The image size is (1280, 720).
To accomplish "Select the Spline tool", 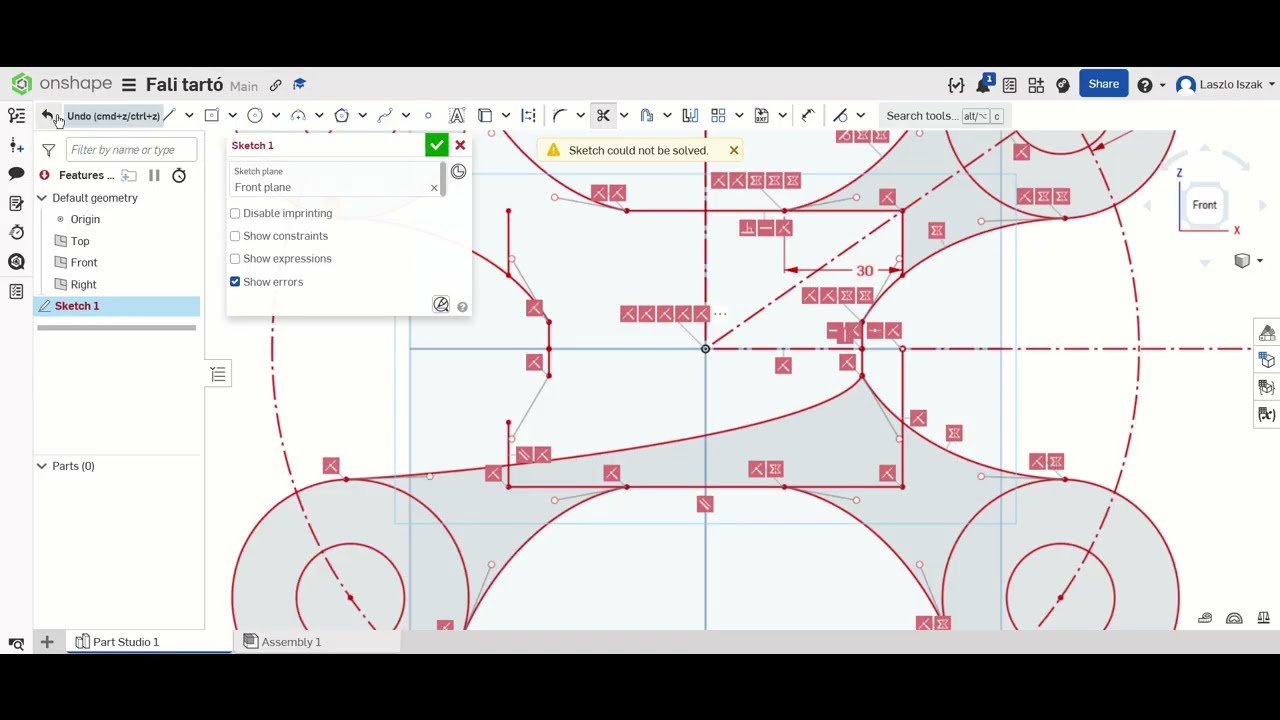I will pos(385,116).
